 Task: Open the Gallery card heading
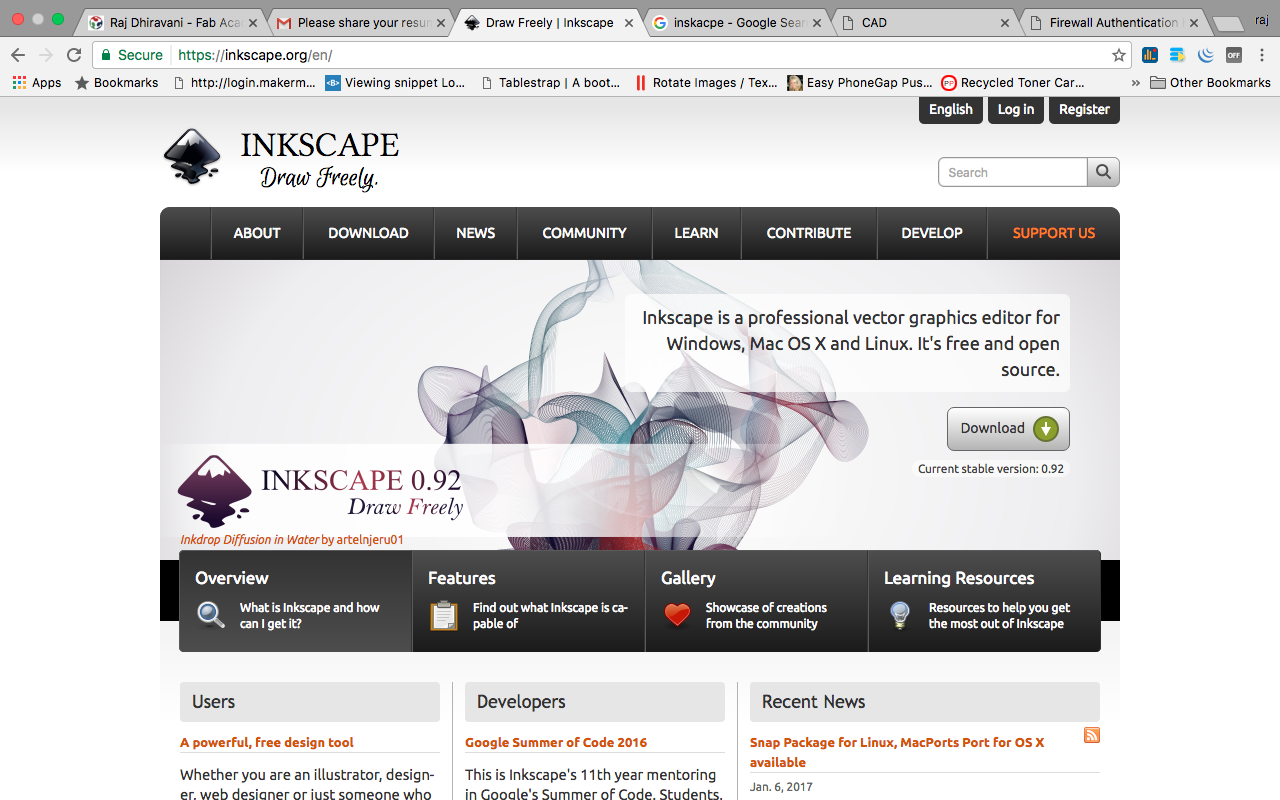point(688,578)
